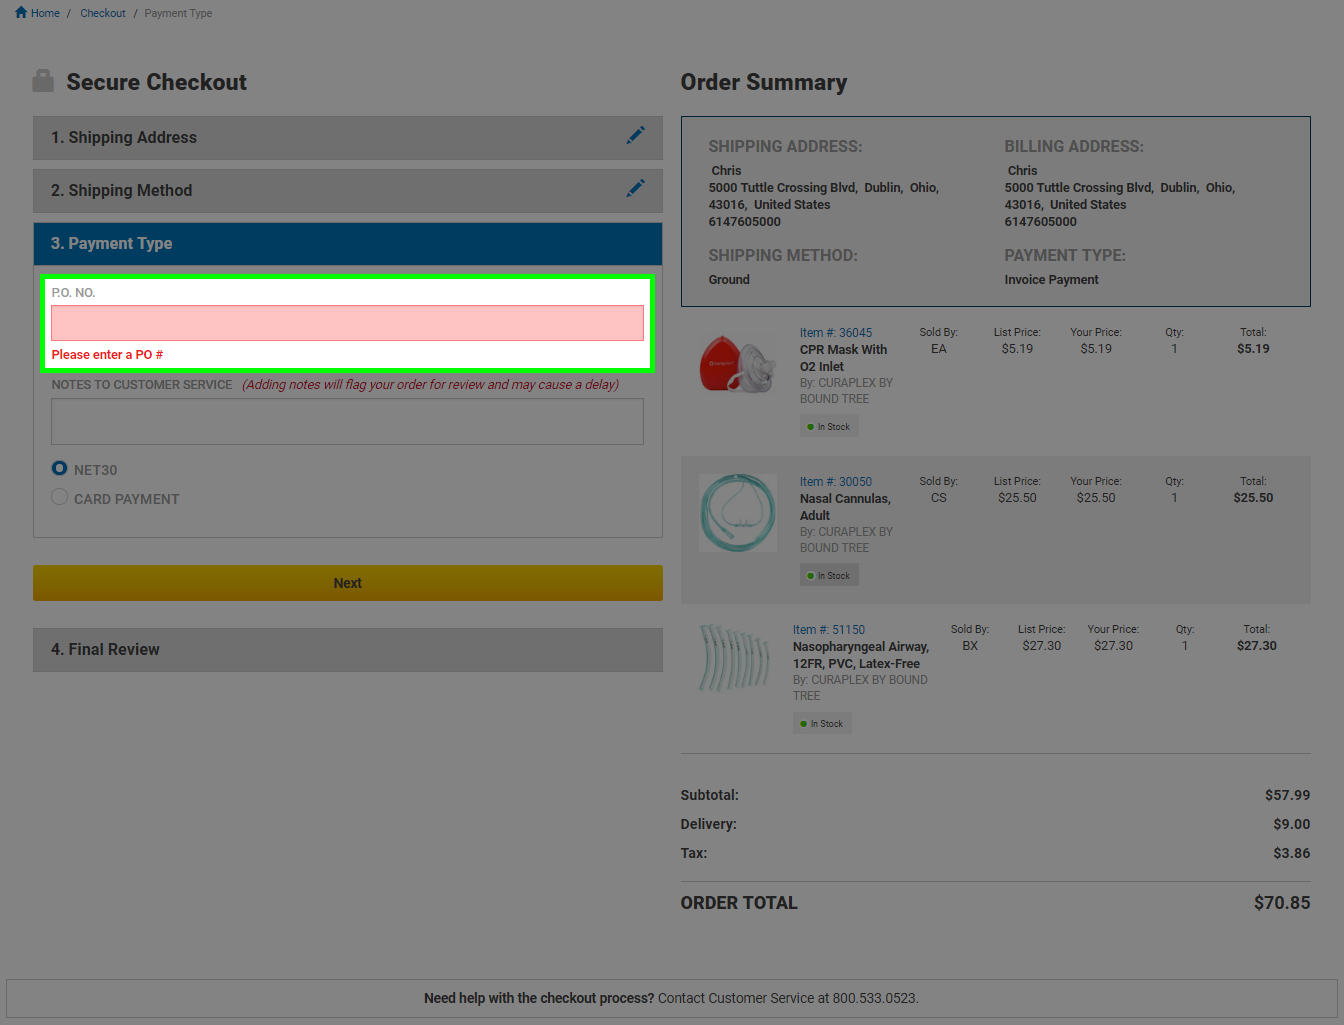Expand step 1 Shipping Address section
This screenshot has width=1344, height=1025.
click(348, 138)
